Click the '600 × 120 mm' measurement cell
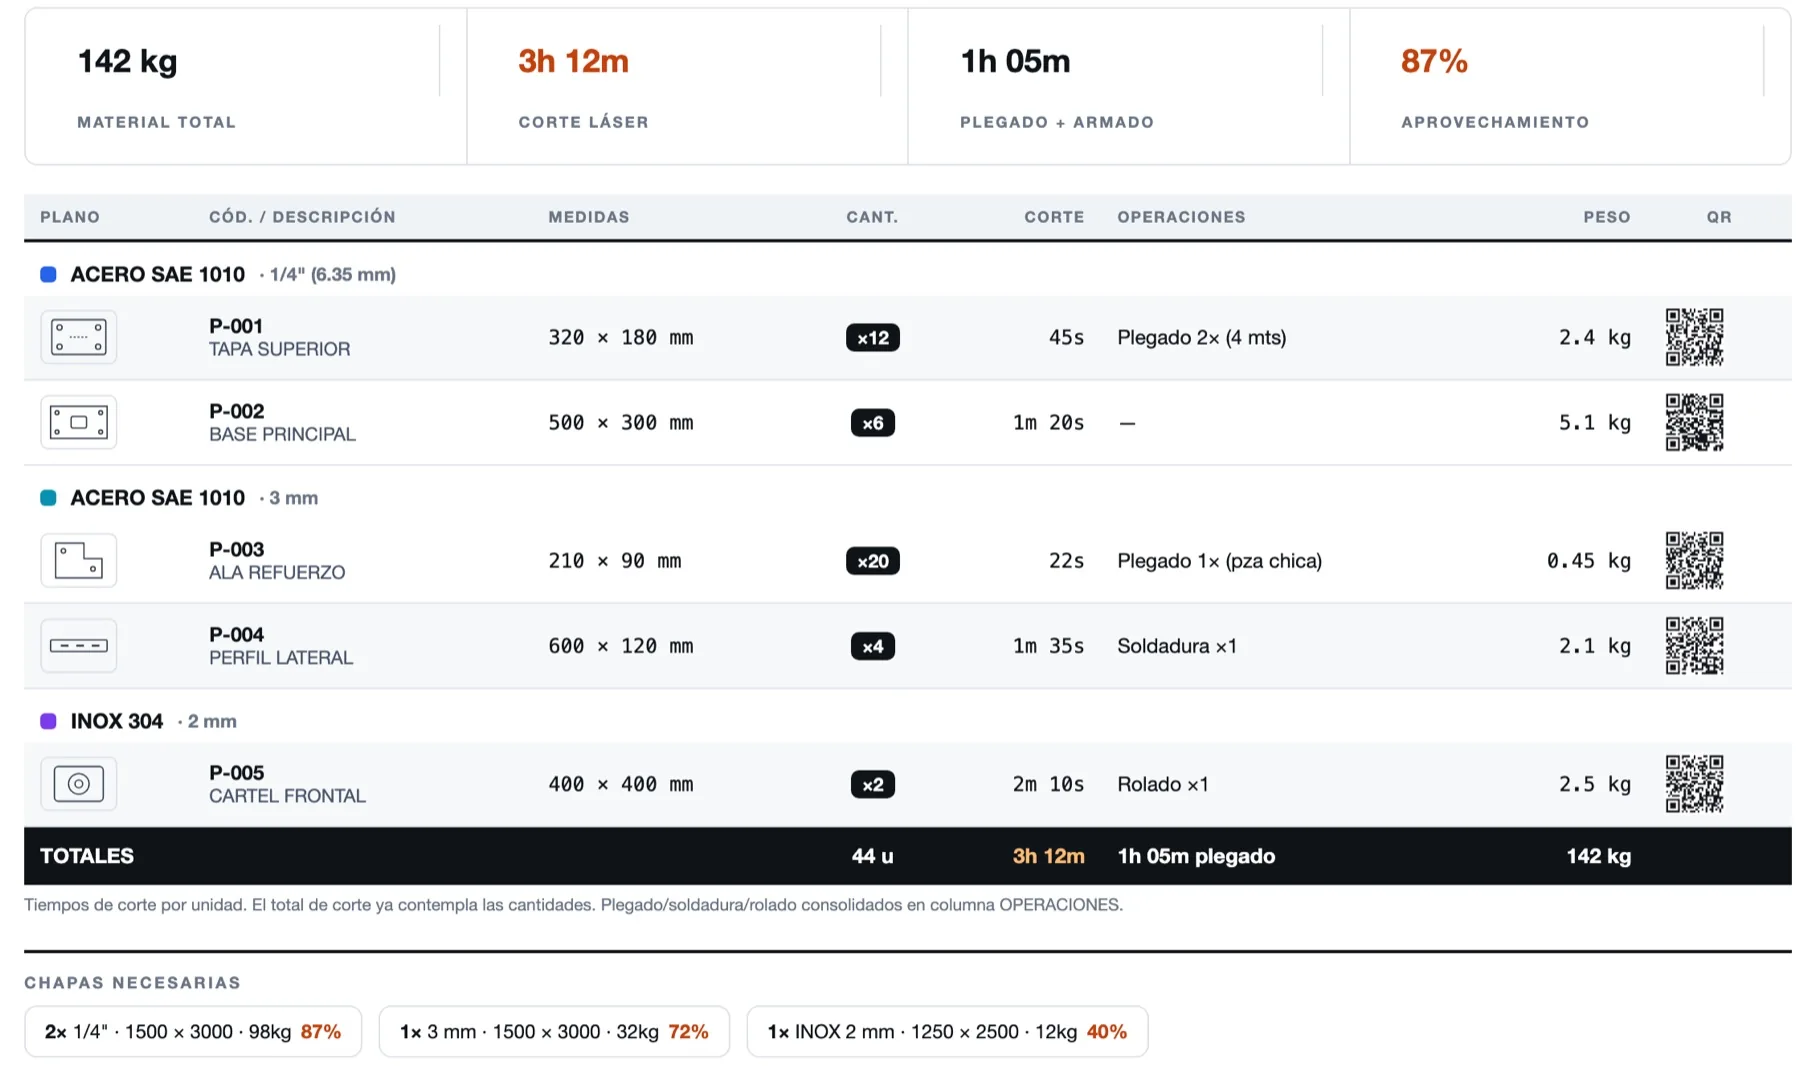 [620, 646]
